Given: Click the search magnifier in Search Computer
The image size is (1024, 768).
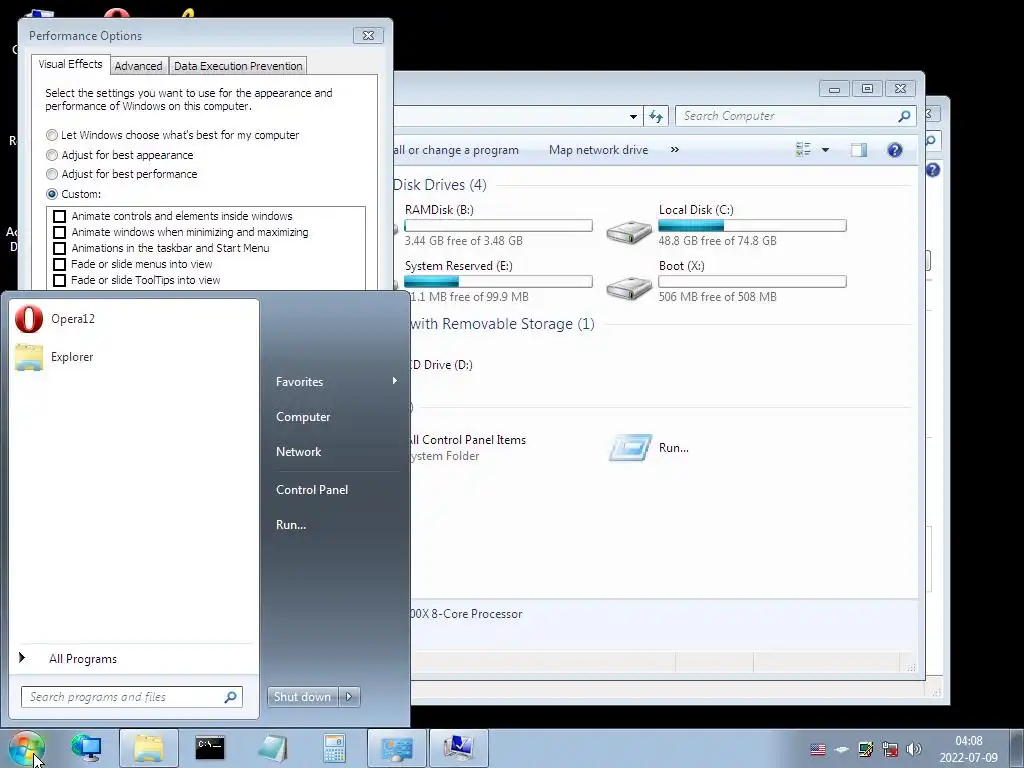Looking at the screenshot, I should pyautogui.click(x=904, y=116).
